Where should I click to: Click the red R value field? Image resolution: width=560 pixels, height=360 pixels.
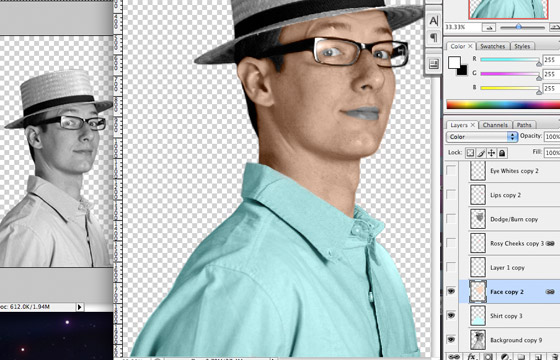pos(551,60)
